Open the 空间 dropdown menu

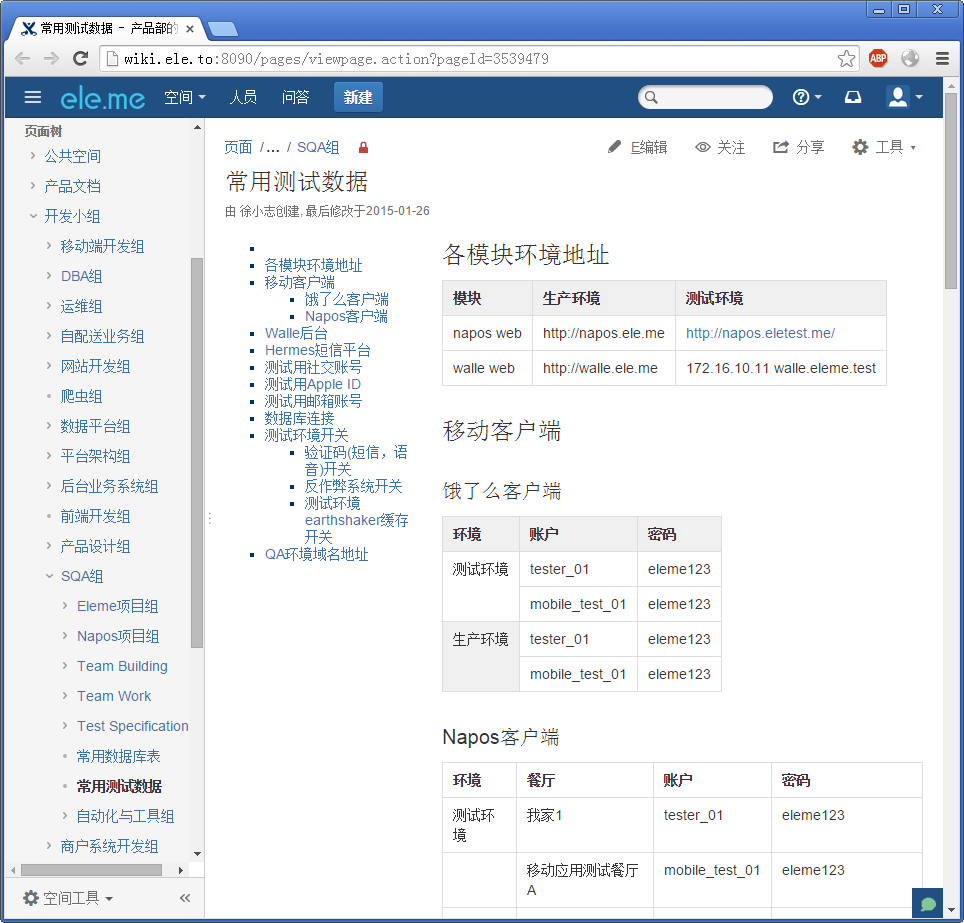tap(184, 97)
